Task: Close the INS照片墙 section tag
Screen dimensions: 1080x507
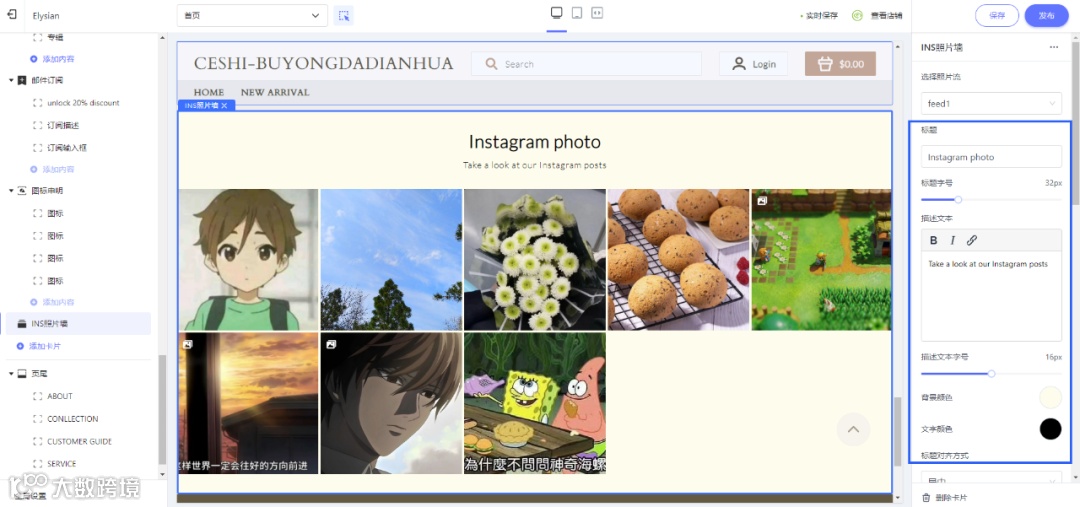Action: 224,105
